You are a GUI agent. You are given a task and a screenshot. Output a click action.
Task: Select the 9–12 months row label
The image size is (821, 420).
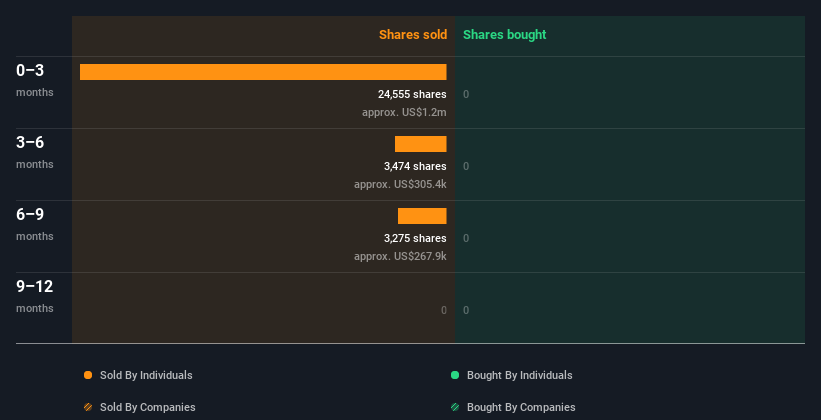[x=34, y=295]
